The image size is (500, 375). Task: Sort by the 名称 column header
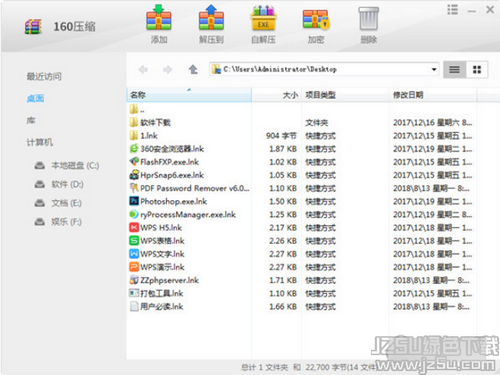point(189,95)
